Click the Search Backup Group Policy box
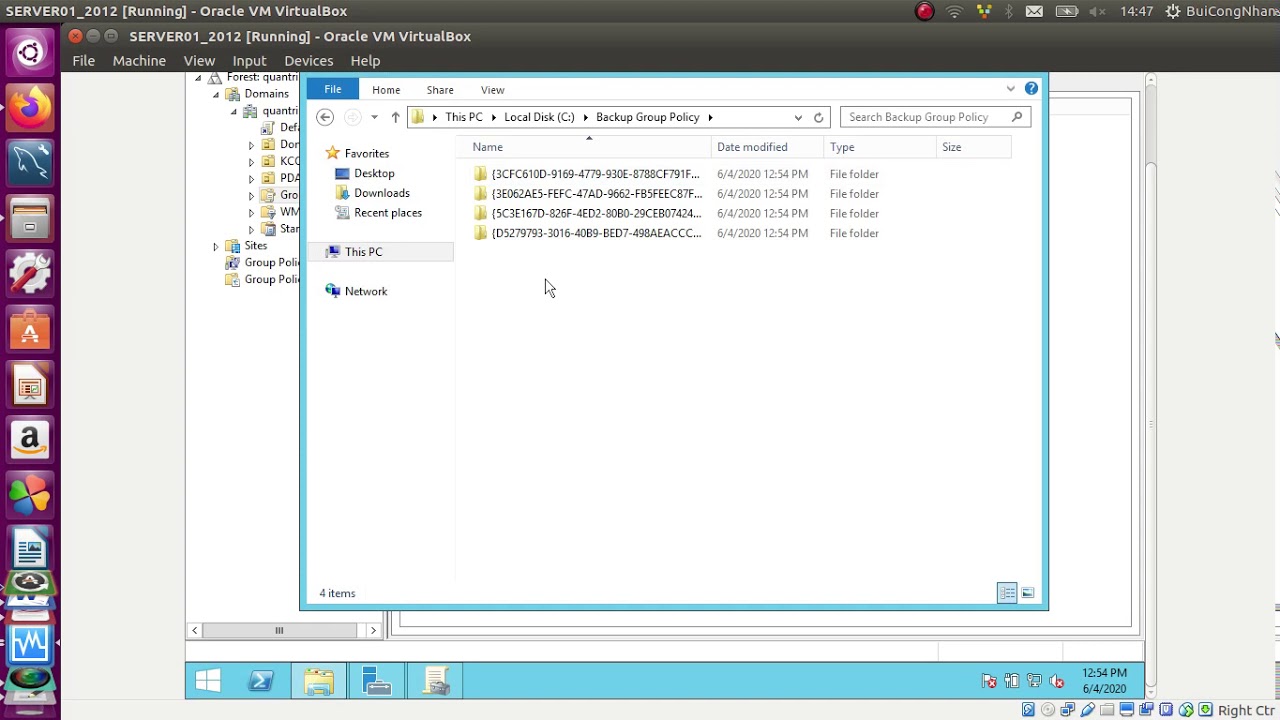Image resolution: width=1280 pixels, height=720 pixels. (935, 117)
